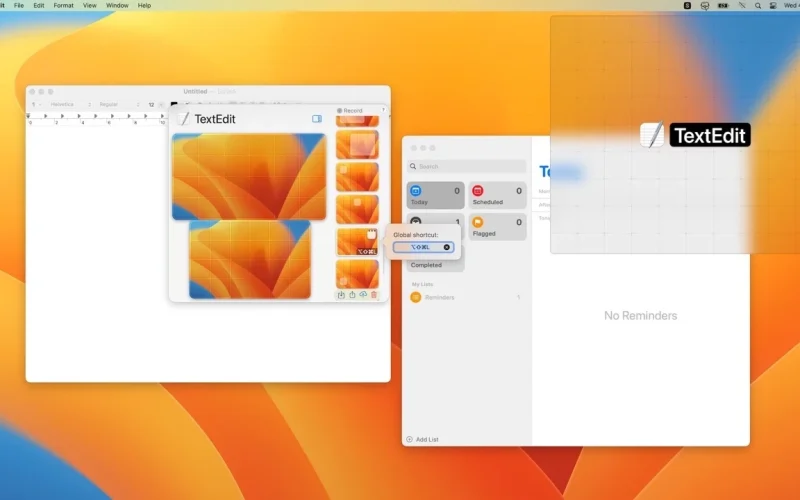Click Add List in Reminders

click(x=422, y=439)
